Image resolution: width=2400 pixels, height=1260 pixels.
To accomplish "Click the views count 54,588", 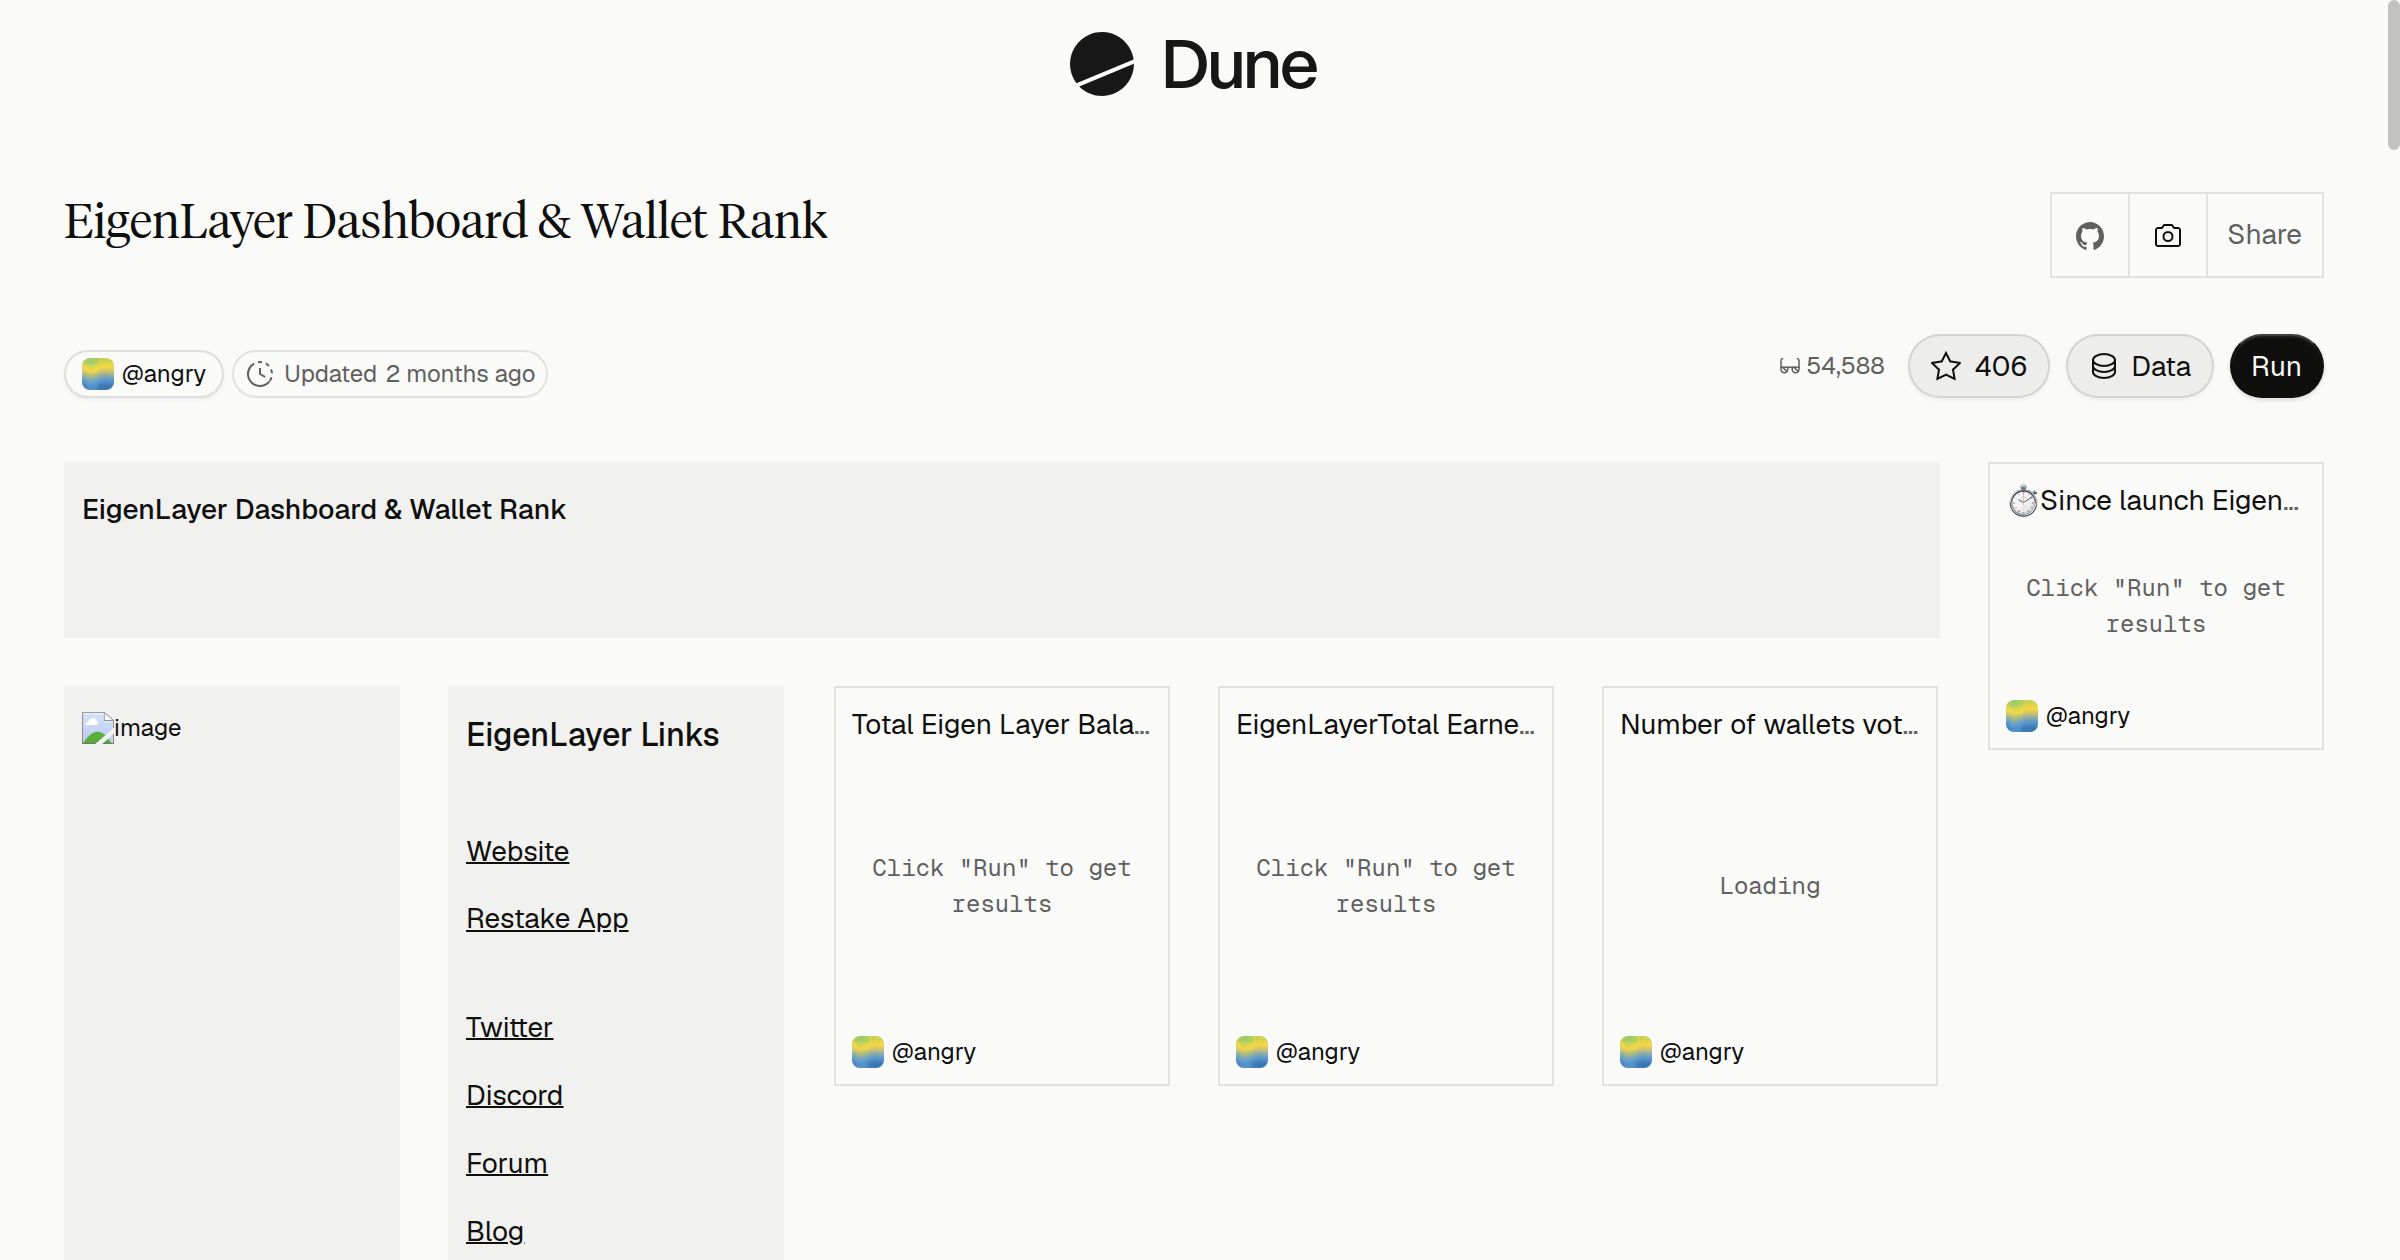I will 1832,366.
